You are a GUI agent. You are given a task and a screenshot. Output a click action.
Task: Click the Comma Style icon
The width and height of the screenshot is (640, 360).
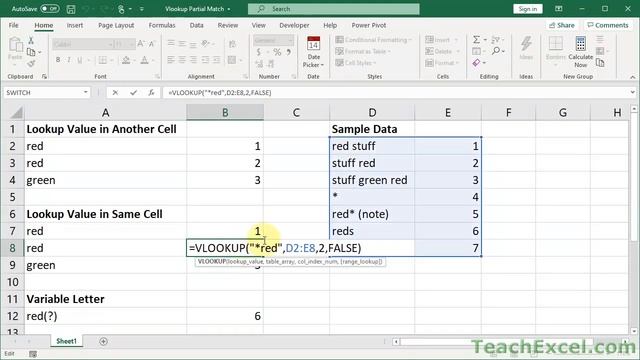coord(289,52)
